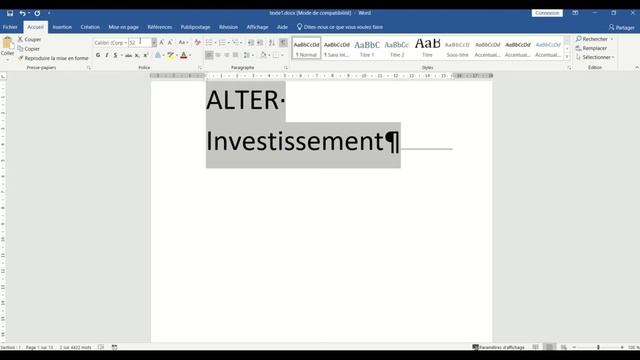The image size is (640, 360).
Task: Open the highlight color dropdown arrow
Action: coord(177,55)
